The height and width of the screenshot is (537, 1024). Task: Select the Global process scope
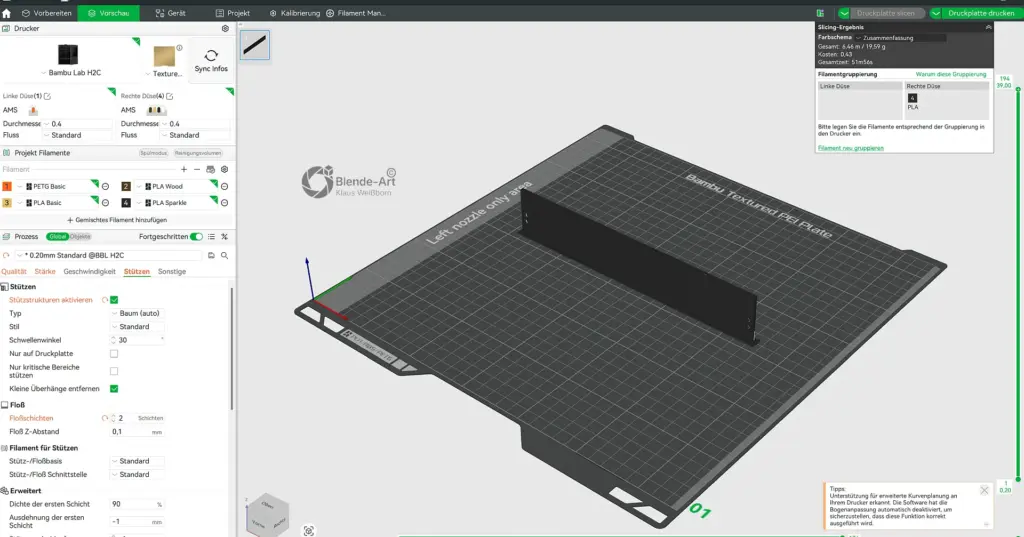pos(57,236)
